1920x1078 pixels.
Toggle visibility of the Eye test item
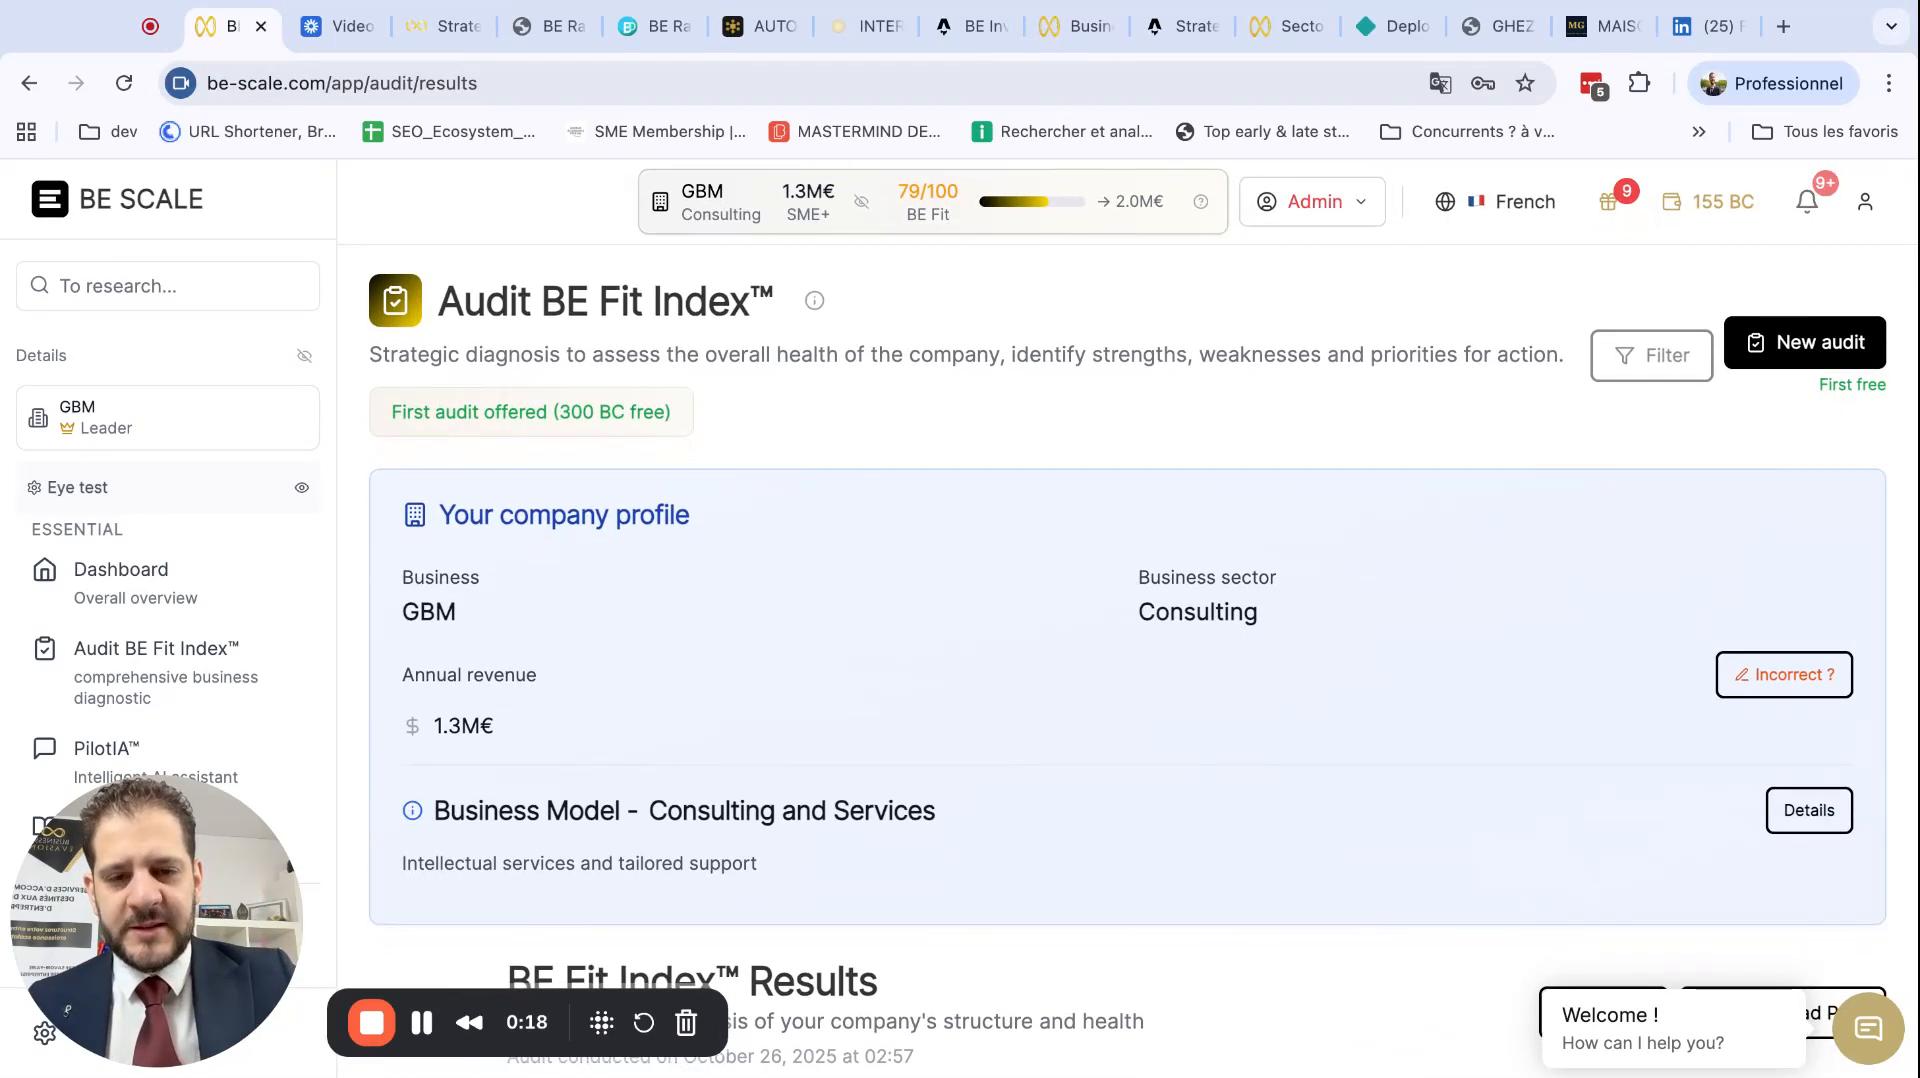click(301, 488)
